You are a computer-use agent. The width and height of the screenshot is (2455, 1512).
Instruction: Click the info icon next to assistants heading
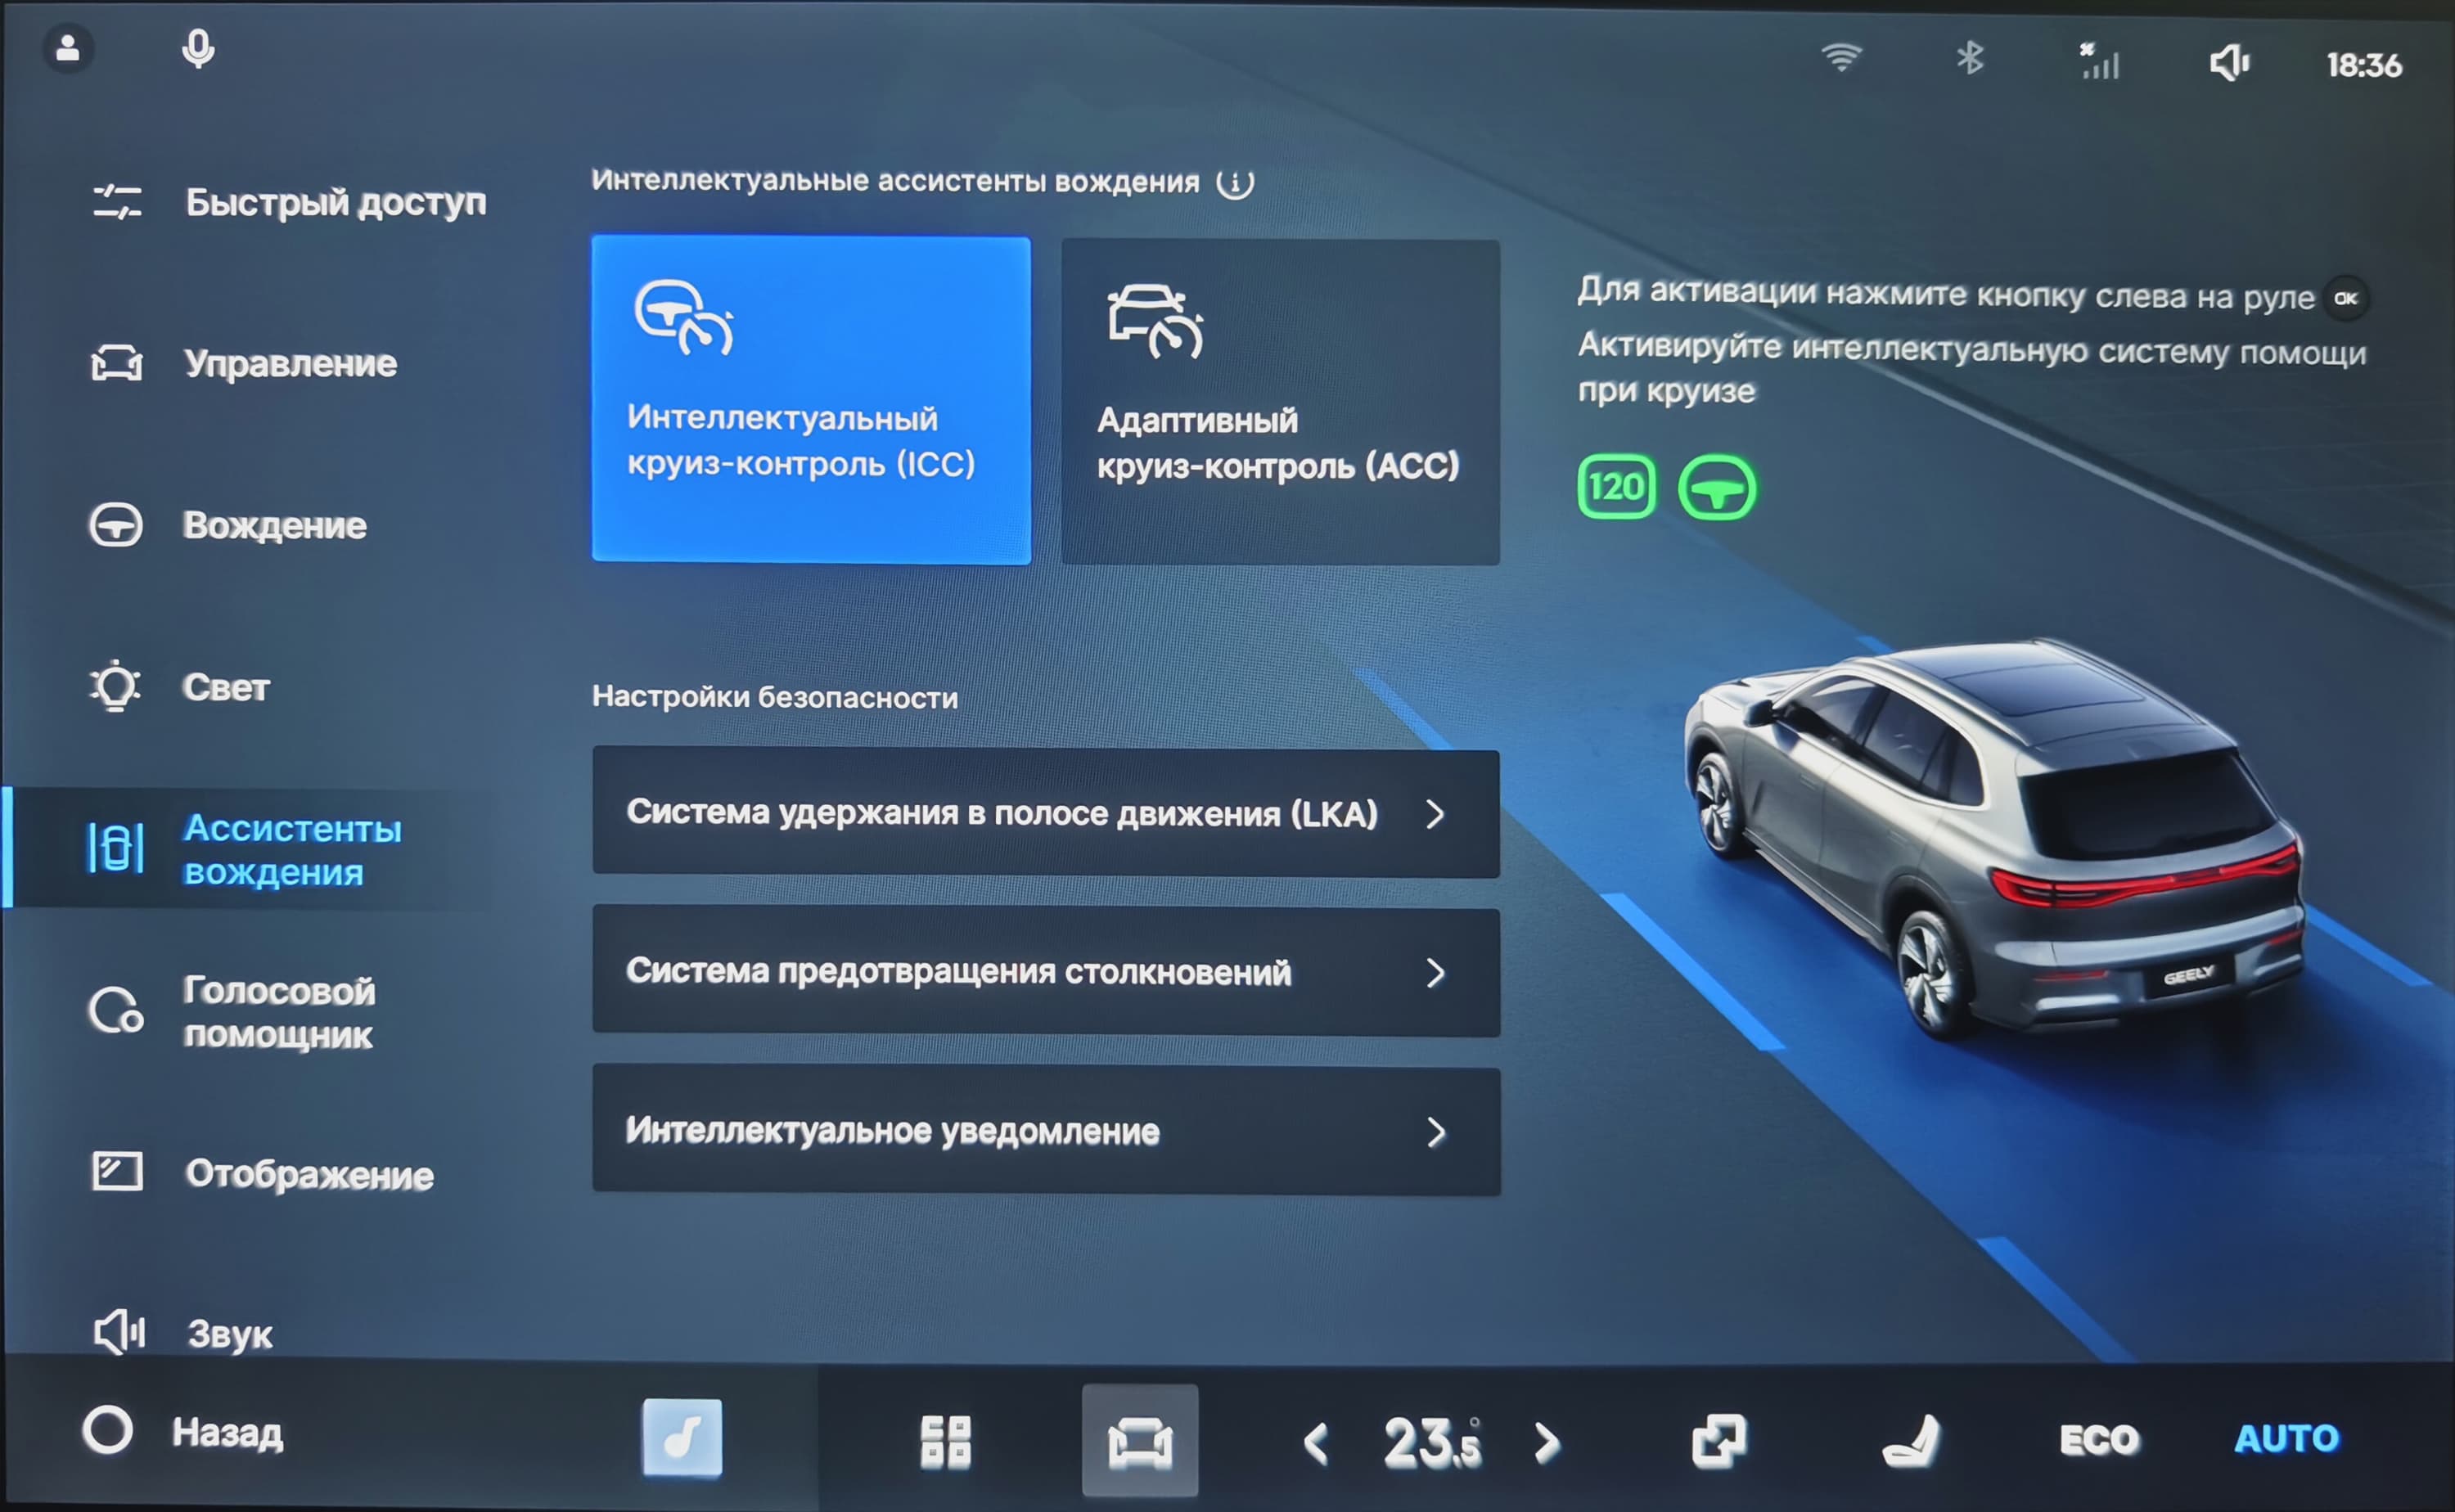1234,183
